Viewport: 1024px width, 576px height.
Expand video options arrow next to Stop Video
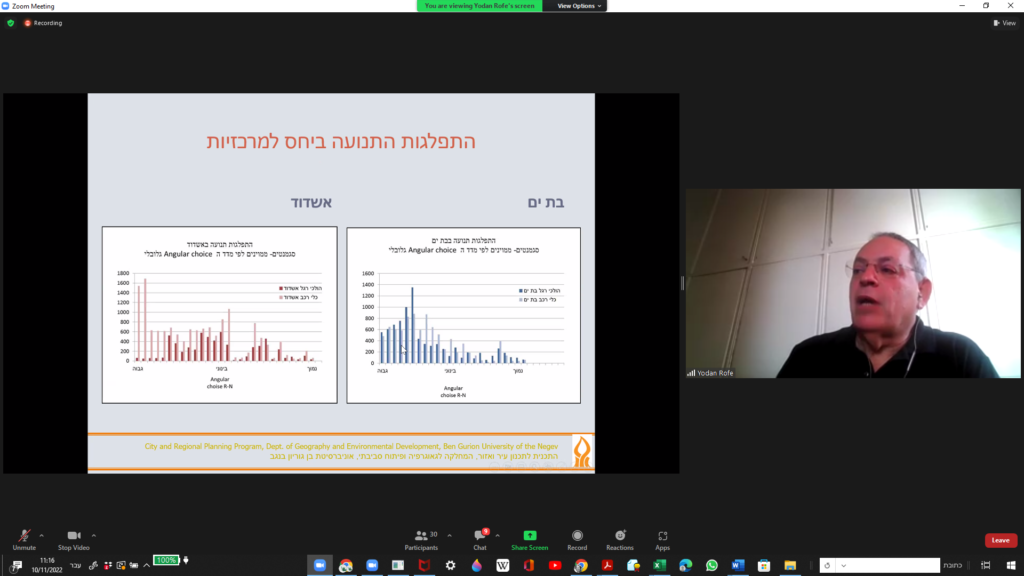[94, 534]
